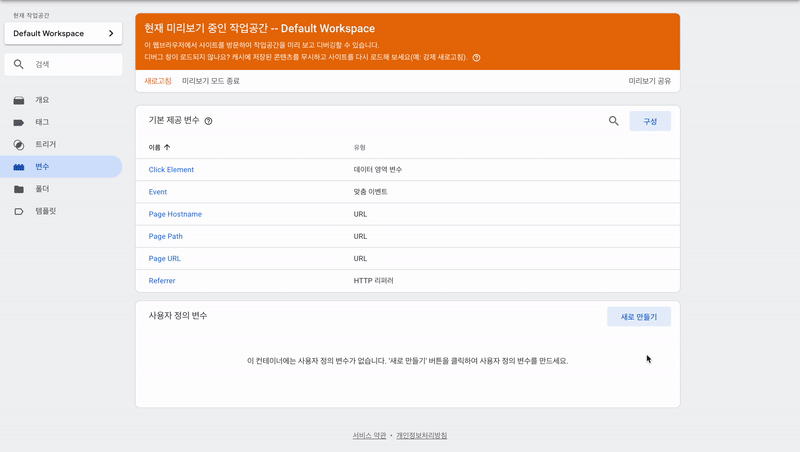The width and height of the screenshot is (800, 452).
Task: Click the 새로고침 refresh tab
Action: 158,81
